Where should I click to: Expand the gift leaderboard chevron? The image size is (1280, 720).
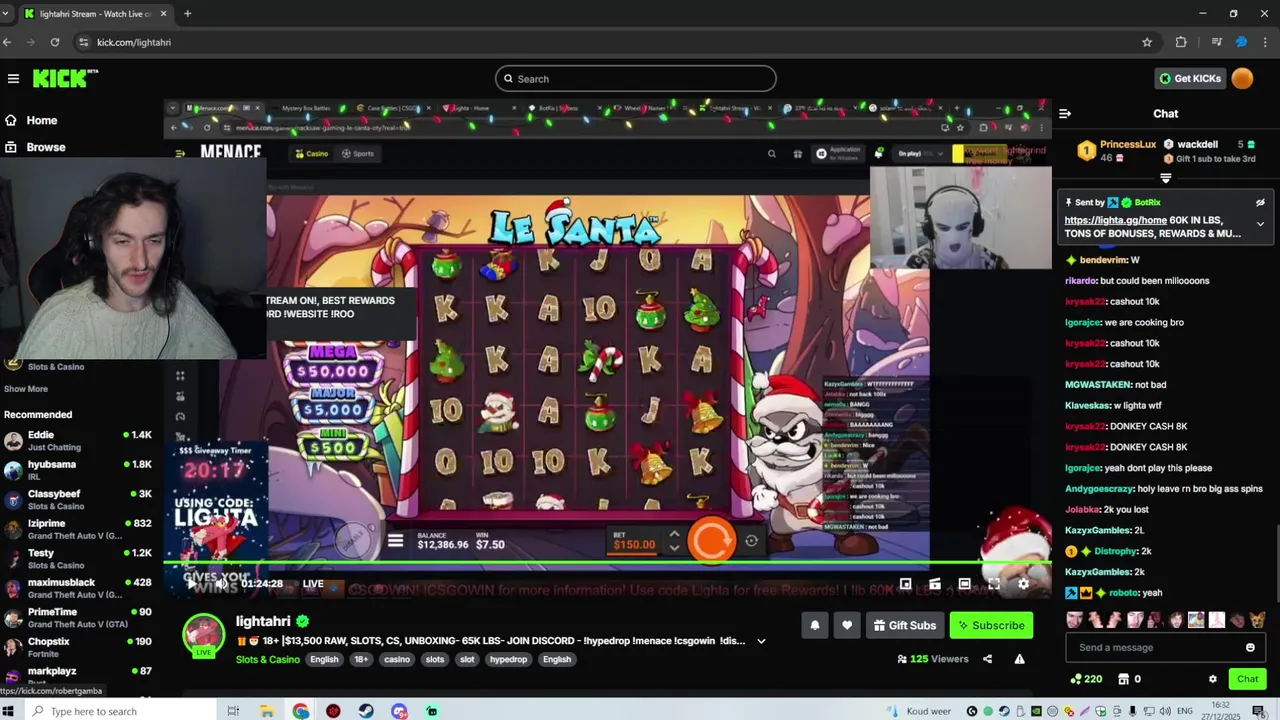coord(1165,178)
